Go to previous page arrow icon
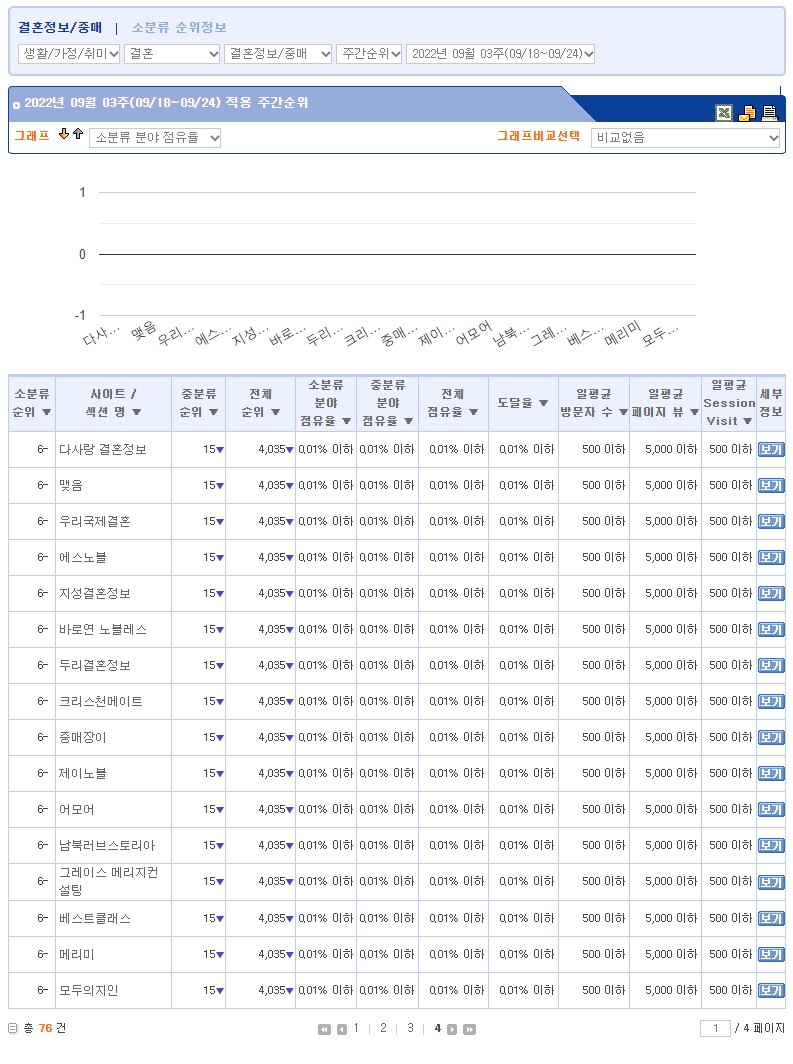793x1064 pixels. tap(341, 1029)
